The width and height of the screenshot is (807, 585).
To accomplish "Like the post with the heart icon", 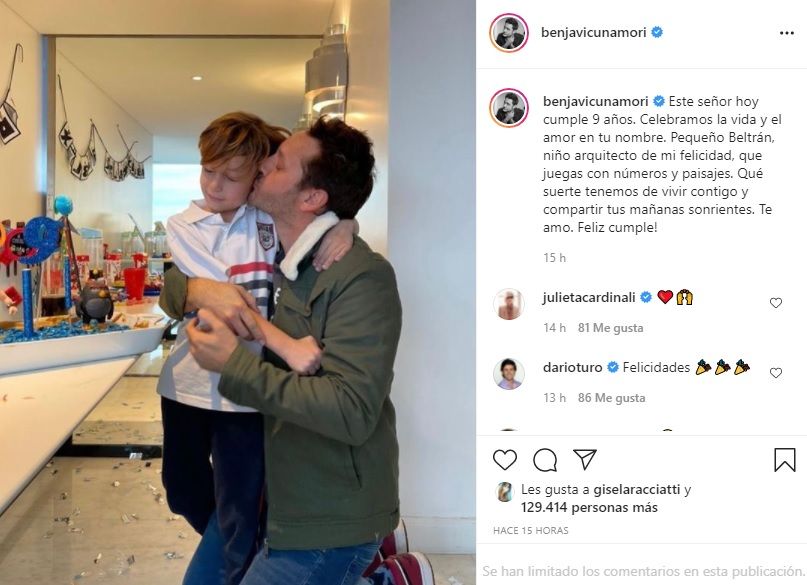I will (505, 459).
